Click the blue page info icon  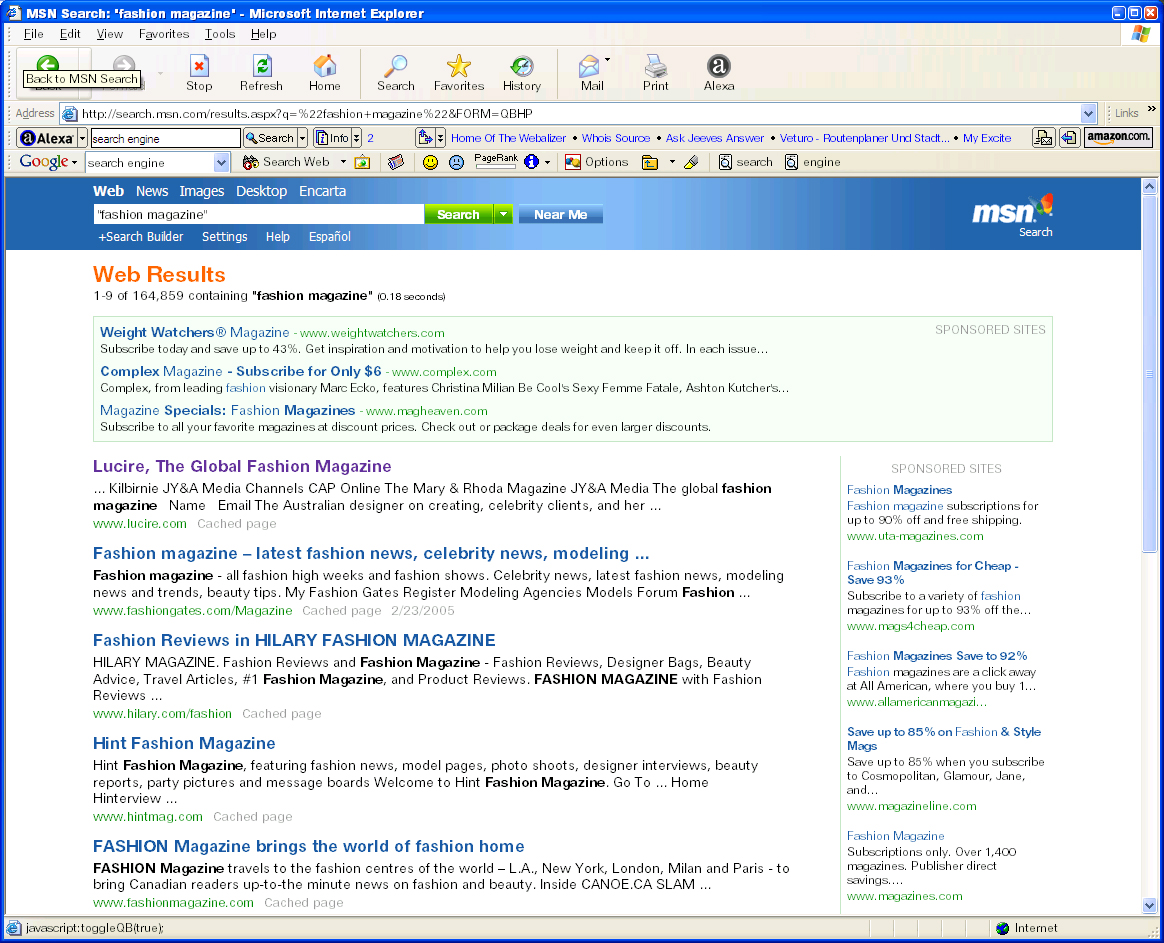point(532,162)
